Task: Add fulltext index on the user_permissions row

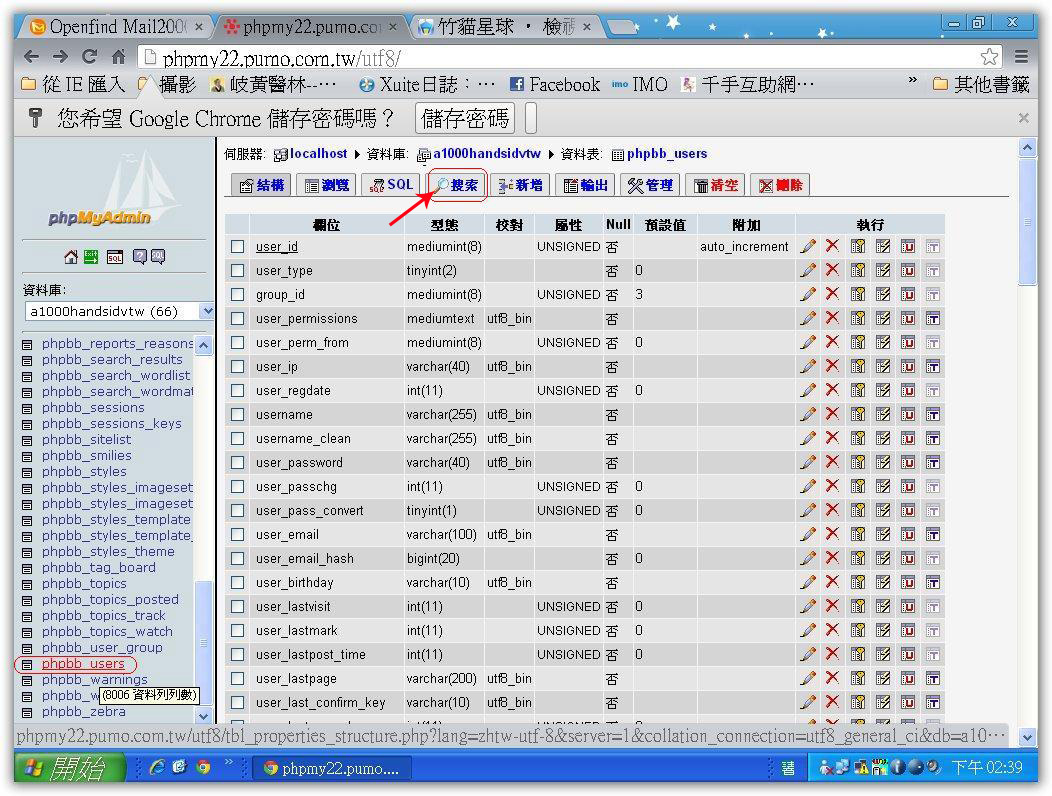Action: tap(932, 318)
